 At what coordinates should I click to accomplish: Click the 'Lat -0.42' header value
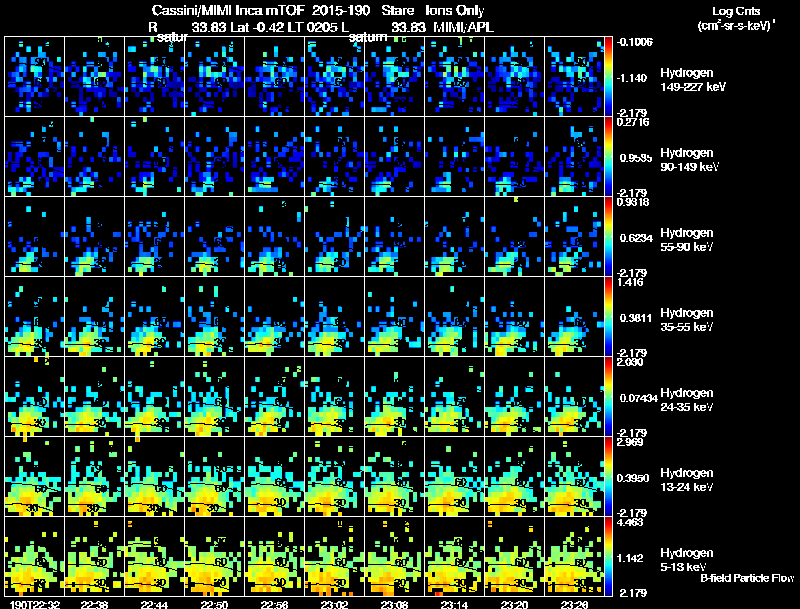[257, 27]
